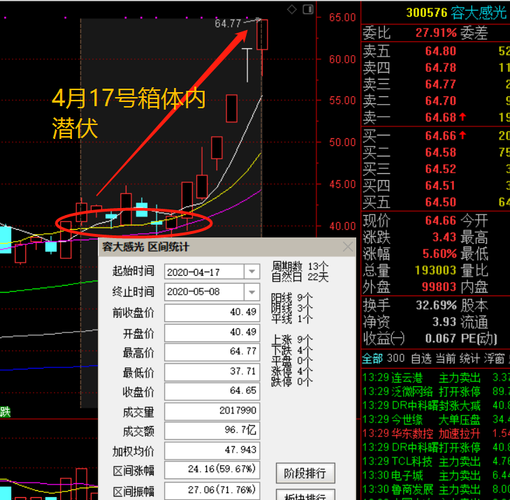Click the diamond marker icon above the chart
510x500 pixels.
[292, 10]
